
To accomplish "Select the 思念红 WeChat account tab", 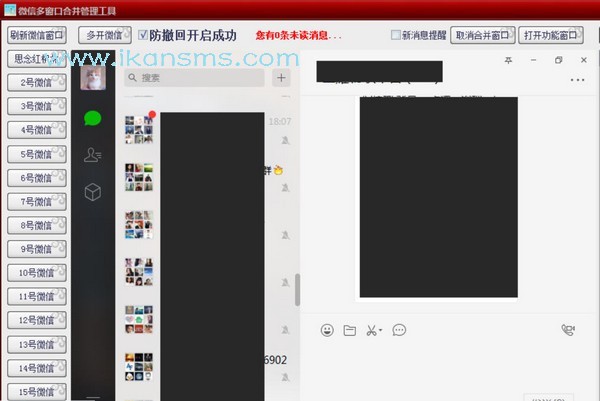I will tap(37, 59).
